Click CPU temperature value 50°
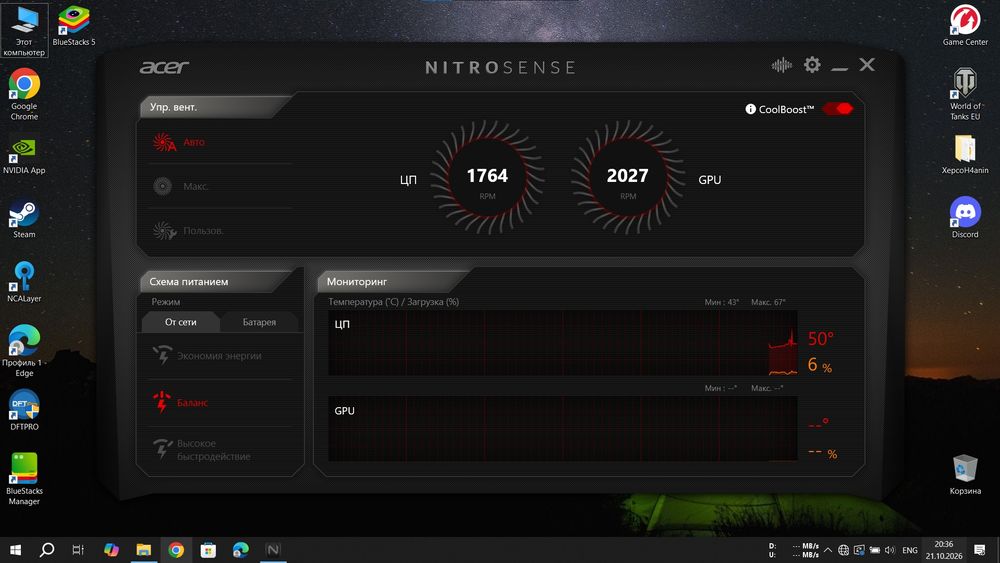 [821, 339]
